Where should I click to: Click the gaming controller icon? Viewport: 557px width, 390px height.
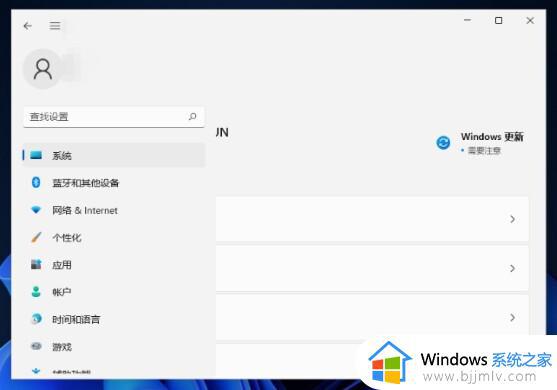(36, 346)
